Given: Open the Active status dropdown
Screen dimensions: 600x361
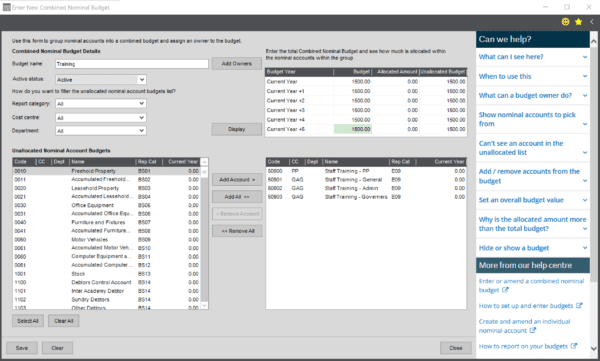Looking at the screenshot, I should tap(101, 80).
